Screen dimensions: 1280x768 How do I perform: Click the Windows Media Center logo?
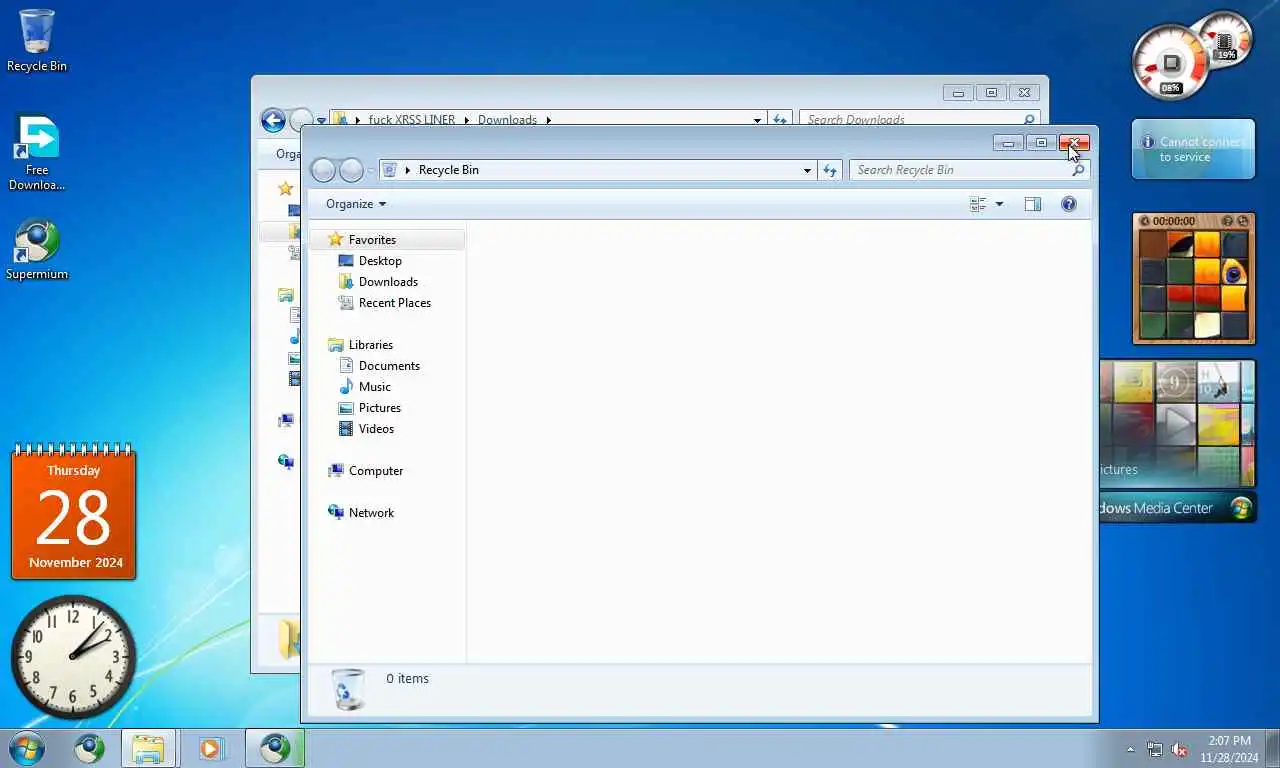pyautogui.click(x=1241, y=507)
